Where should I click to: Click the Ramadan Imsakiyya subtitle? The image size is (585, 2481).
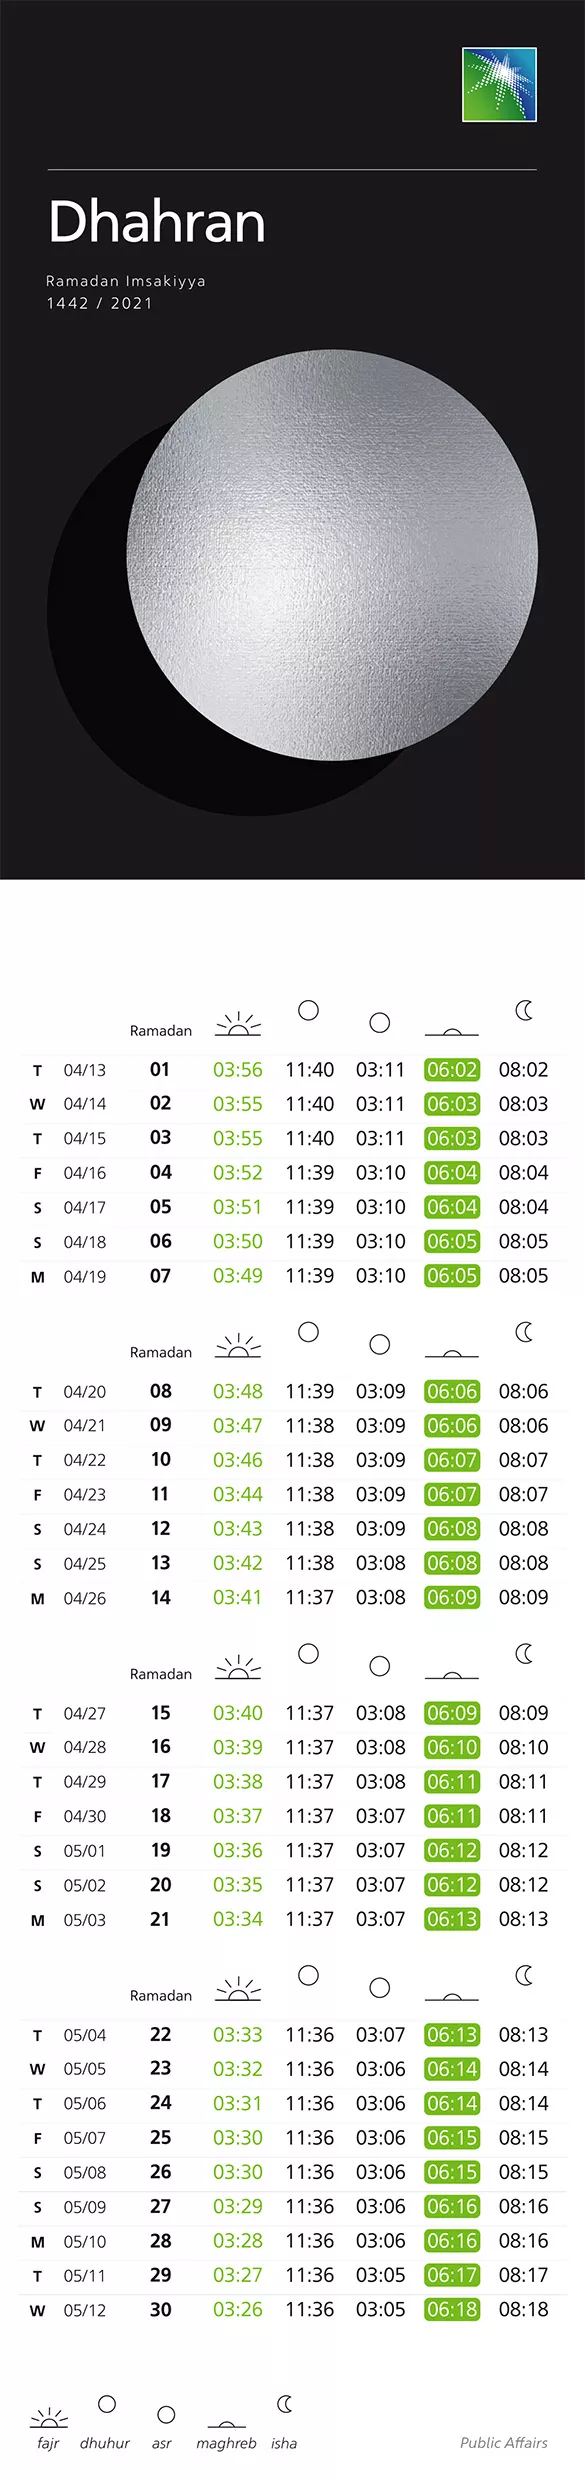point(126,281)
